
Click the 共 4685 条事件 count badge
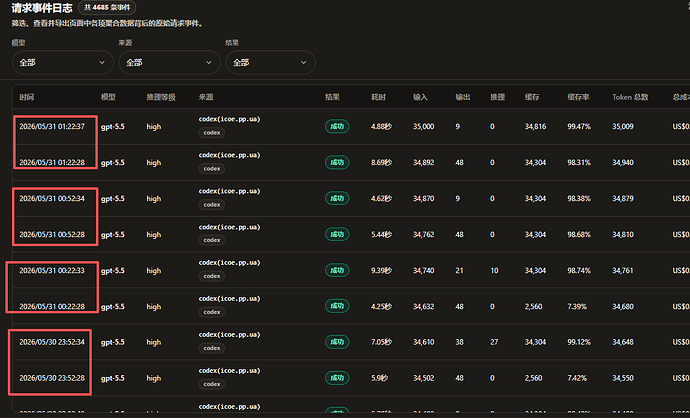[107, 7]
